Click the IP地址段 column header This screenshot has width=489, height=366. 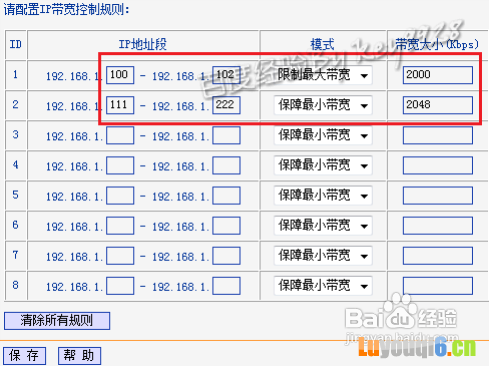pos(143,44)
